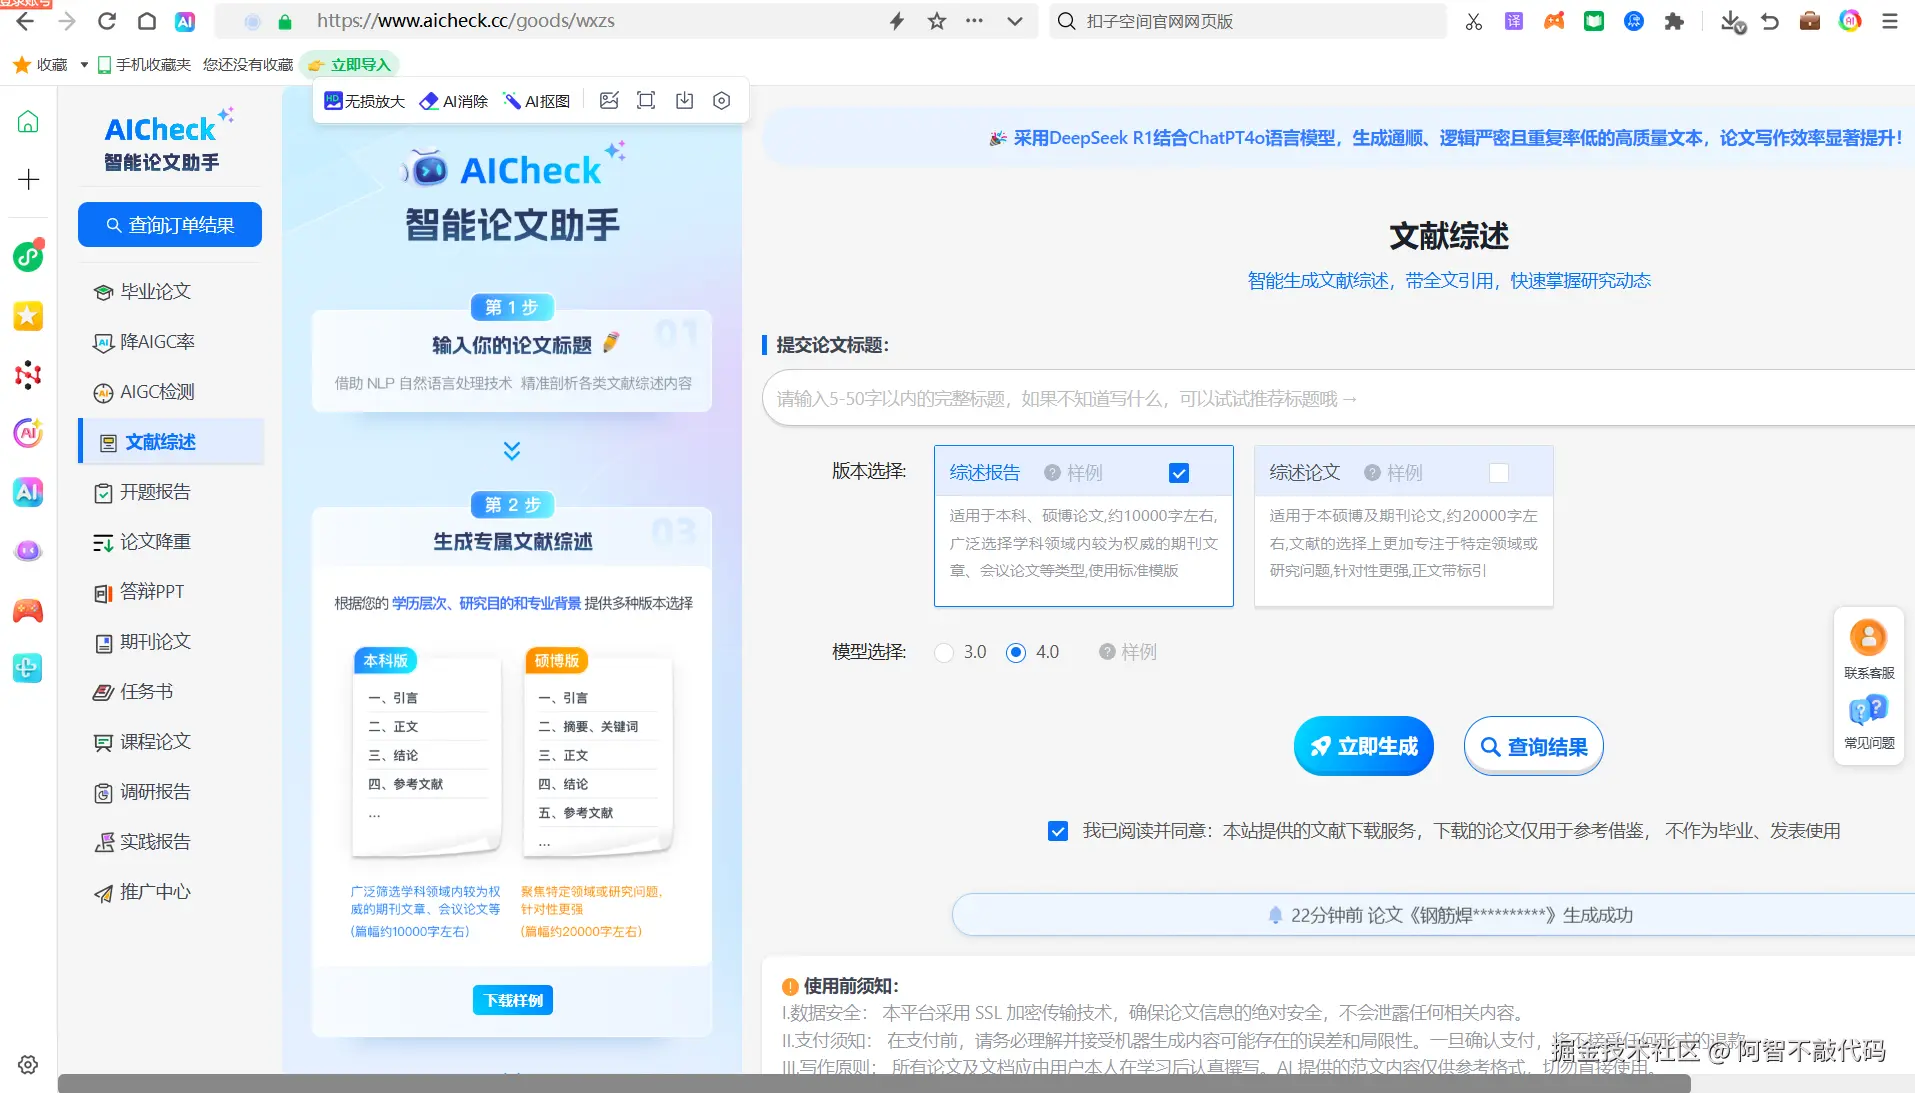Open 任务书 menu item

click(x=133, y=692)
